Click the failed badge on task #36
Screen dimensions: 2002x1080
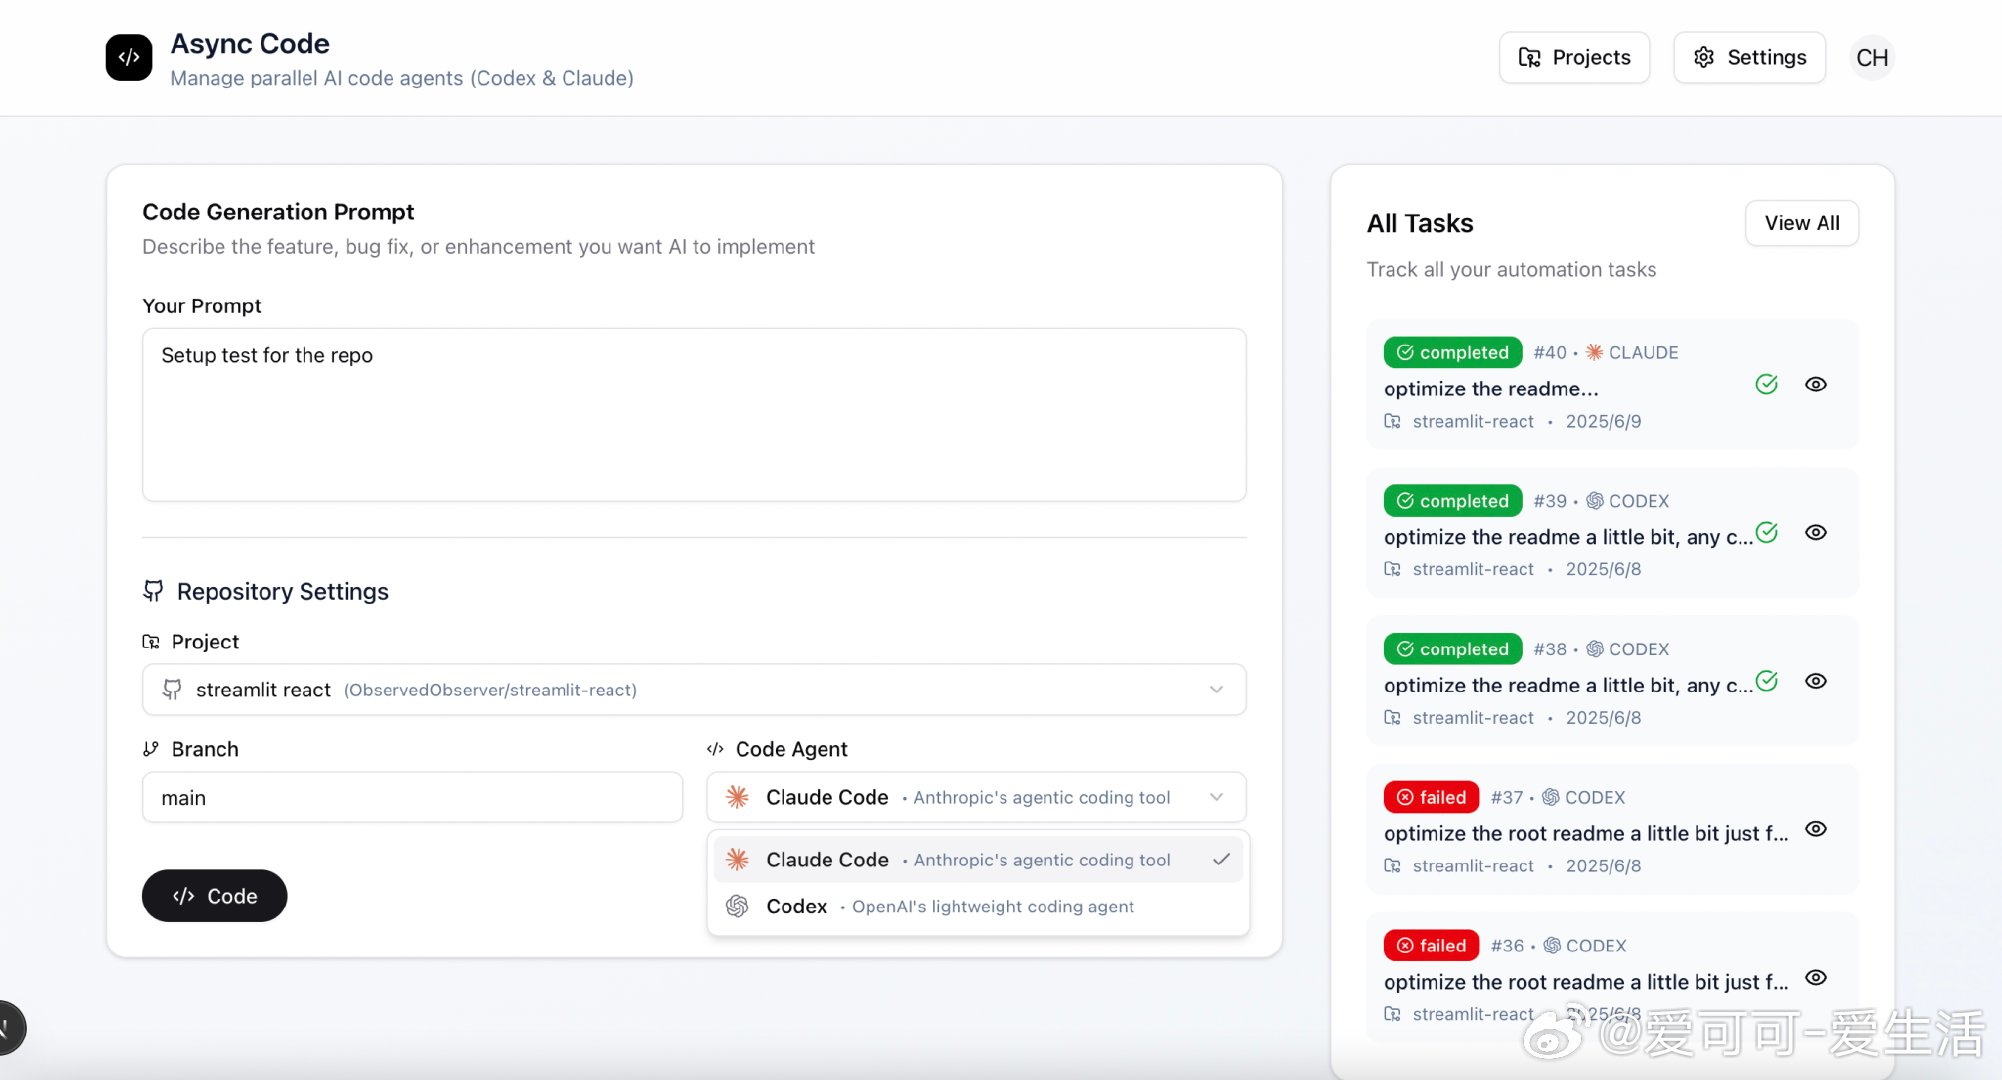click(1431, 945)
